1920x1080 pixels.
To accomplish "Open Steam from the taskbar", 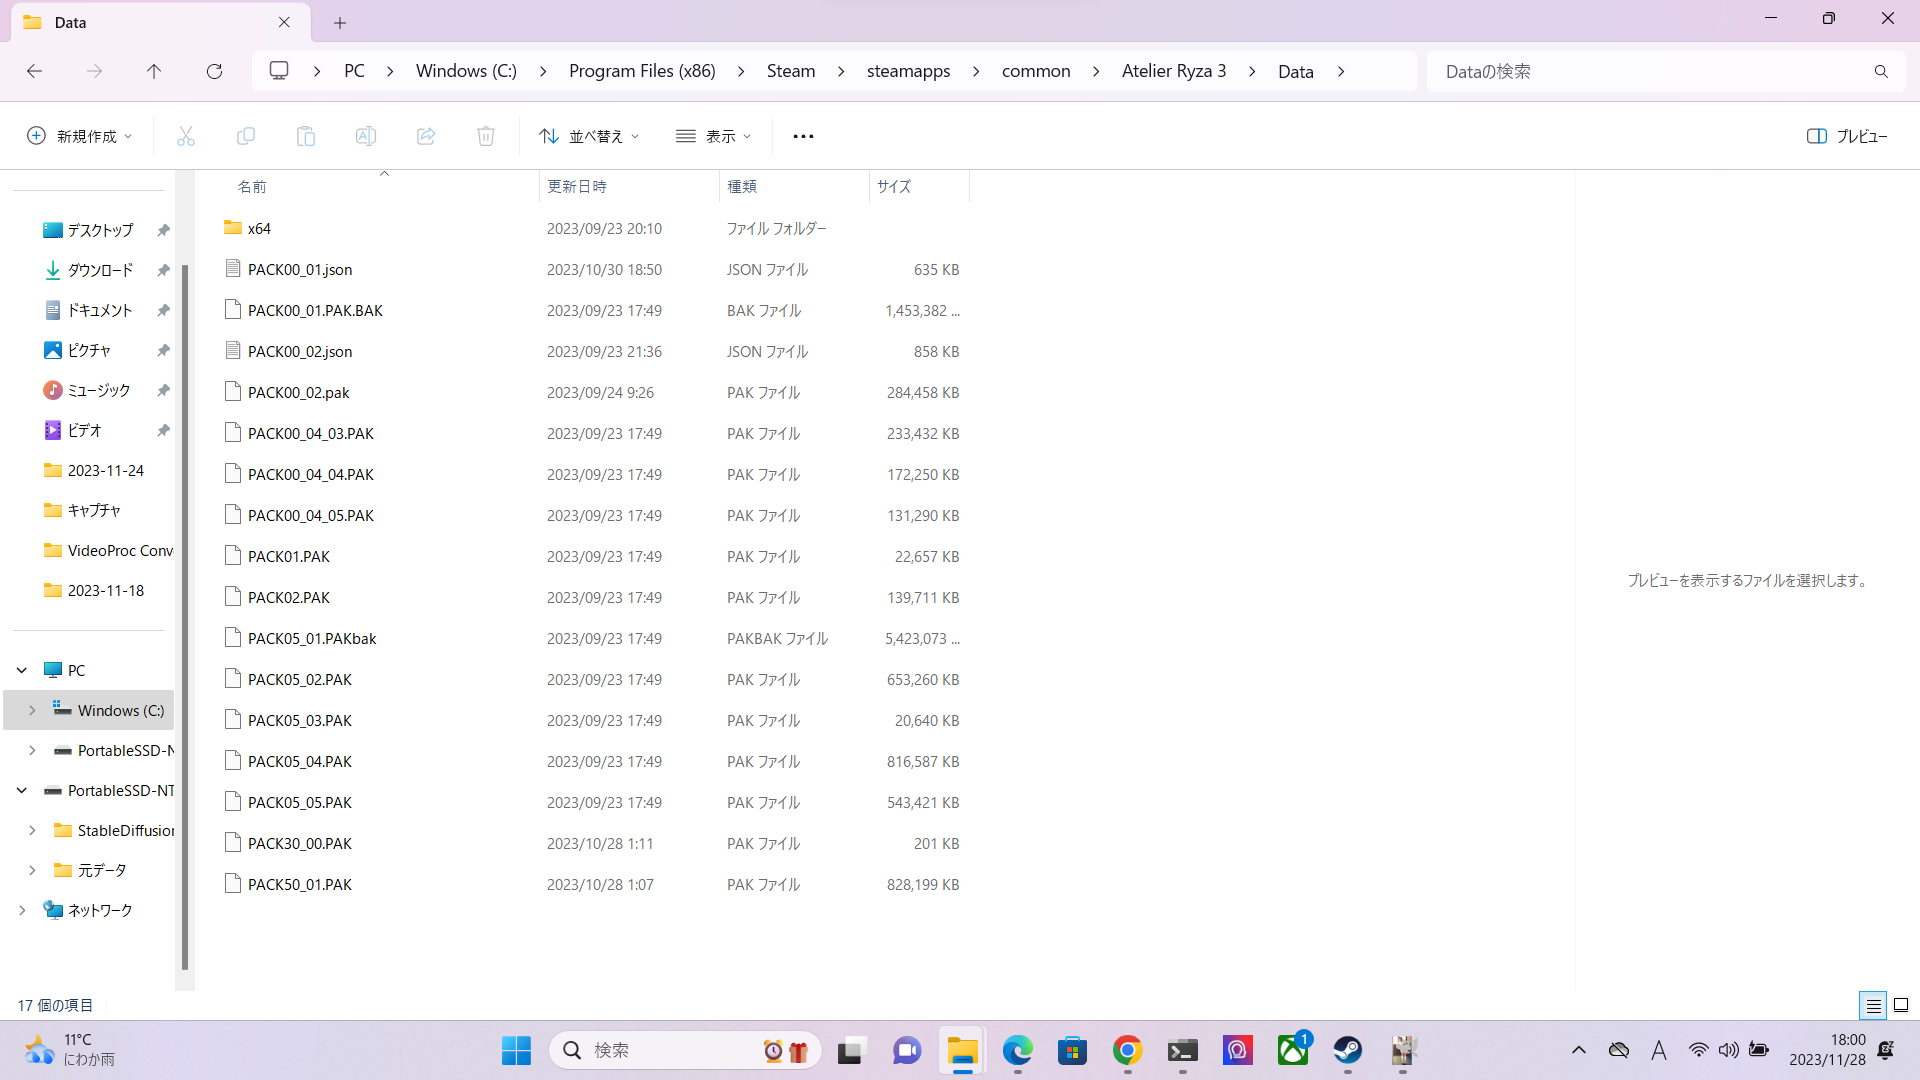I will coord(1348,1050).
